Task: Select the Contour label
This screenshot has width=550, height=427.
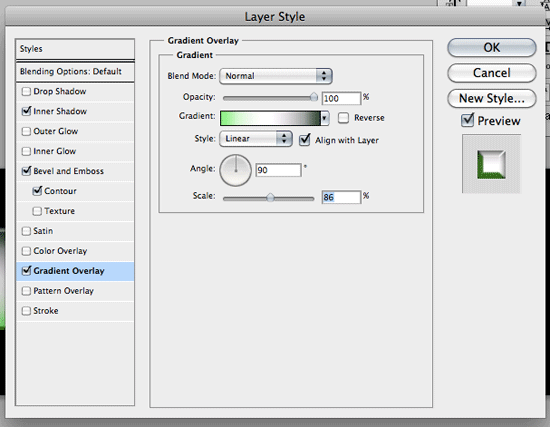Action: [x=60, y=191]
